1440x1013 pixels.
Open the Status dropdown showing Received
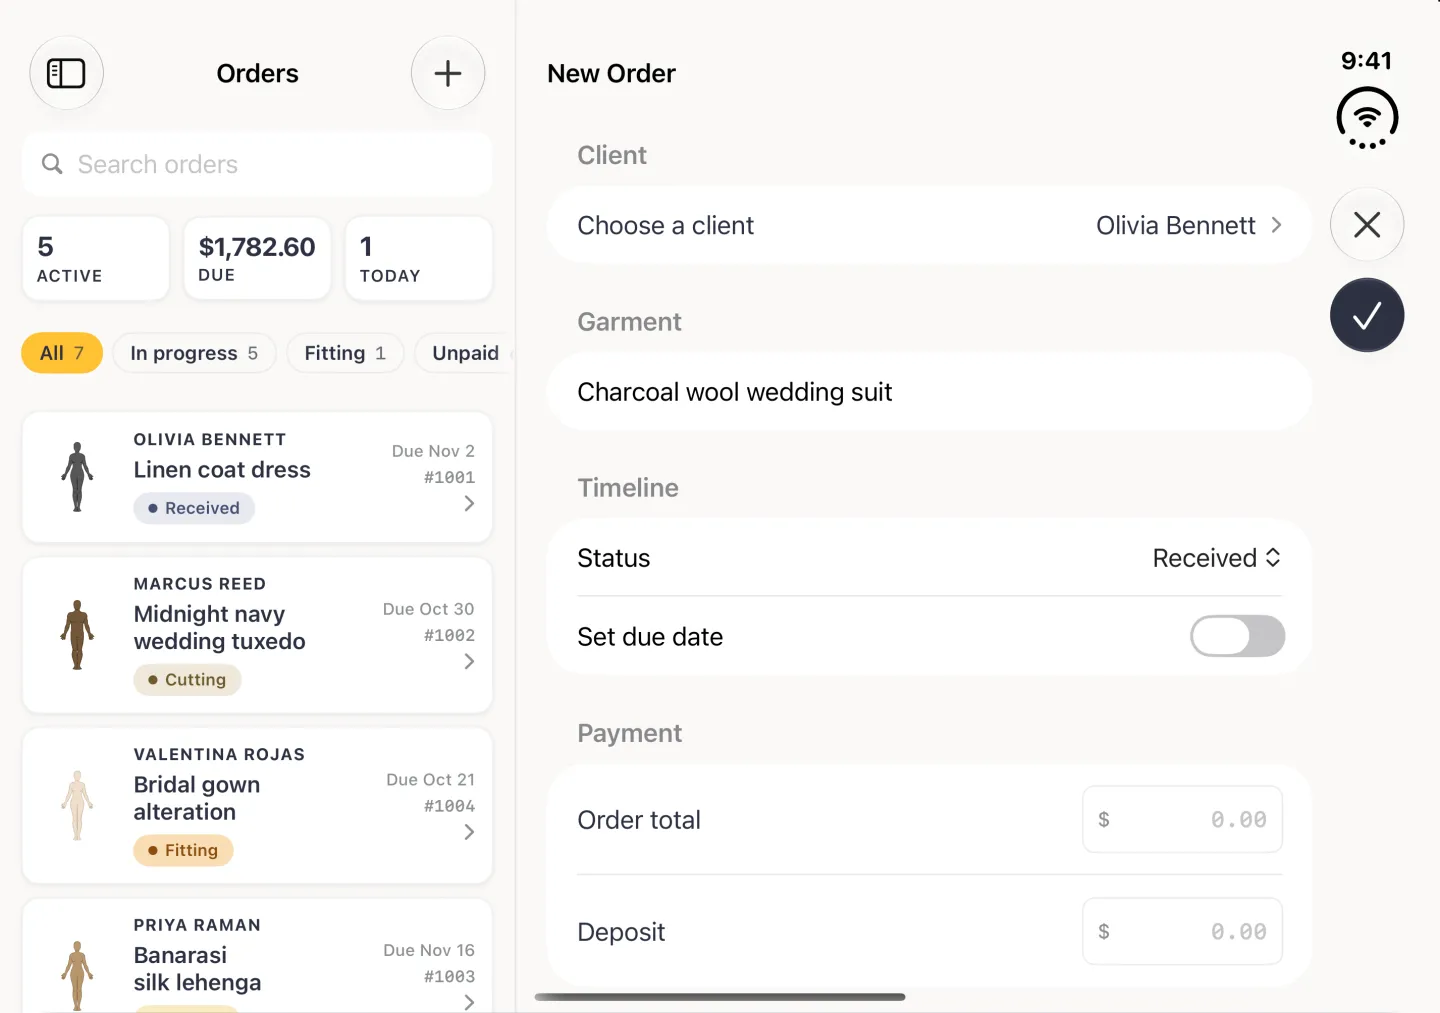pos(1217,558)
